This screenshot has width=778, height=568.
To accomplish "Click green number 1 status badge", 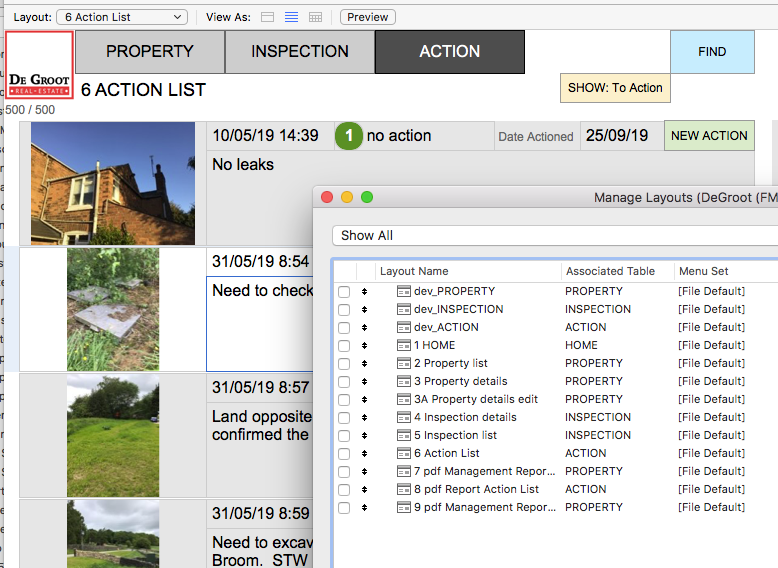I will pyautogui.click(x=349, y=136).
